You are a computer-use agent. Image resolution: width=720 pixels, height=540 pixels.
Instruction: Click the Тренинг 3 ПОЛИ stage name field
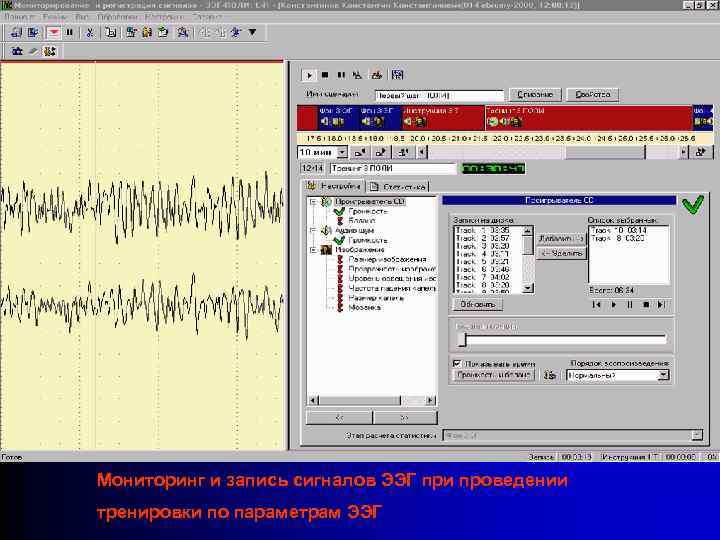coord(393,169)
